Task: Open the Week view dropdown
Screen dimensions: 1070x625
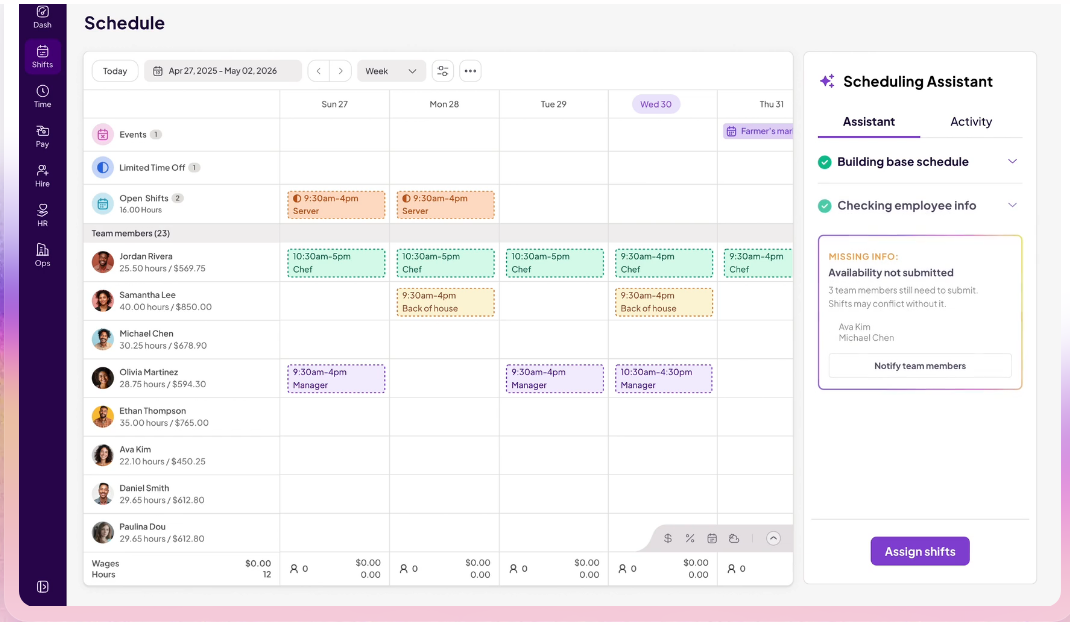Action: 391,71
